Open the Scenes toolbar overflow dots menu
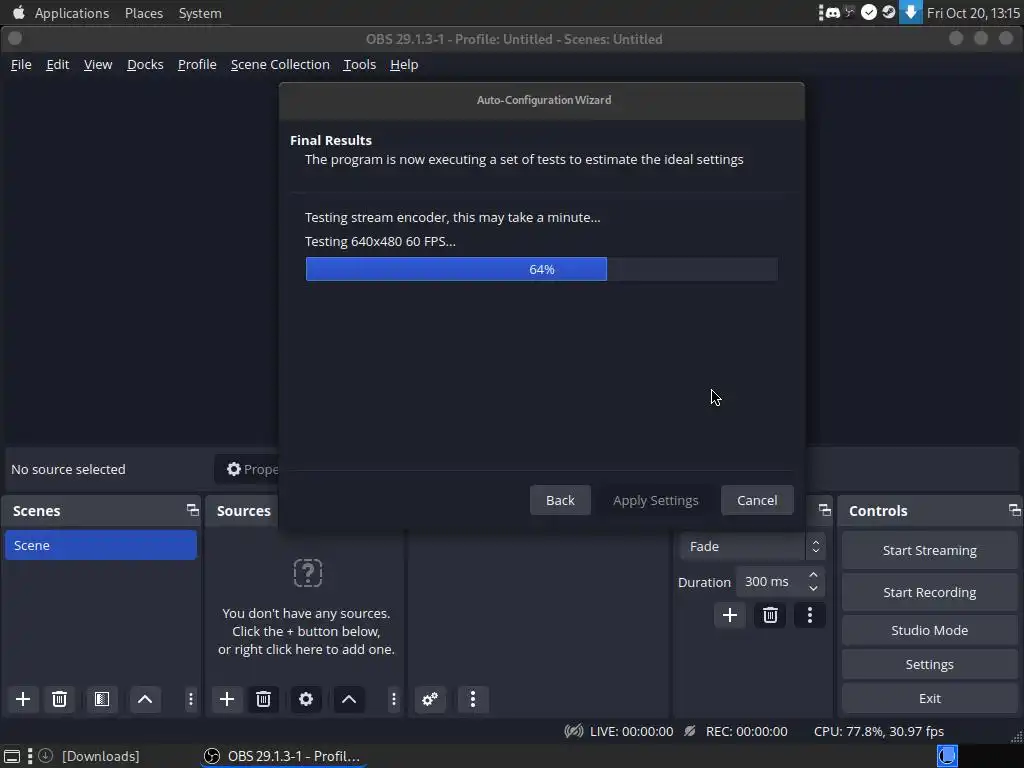This screenshot has width=1024, height=768. coord(191,699)
